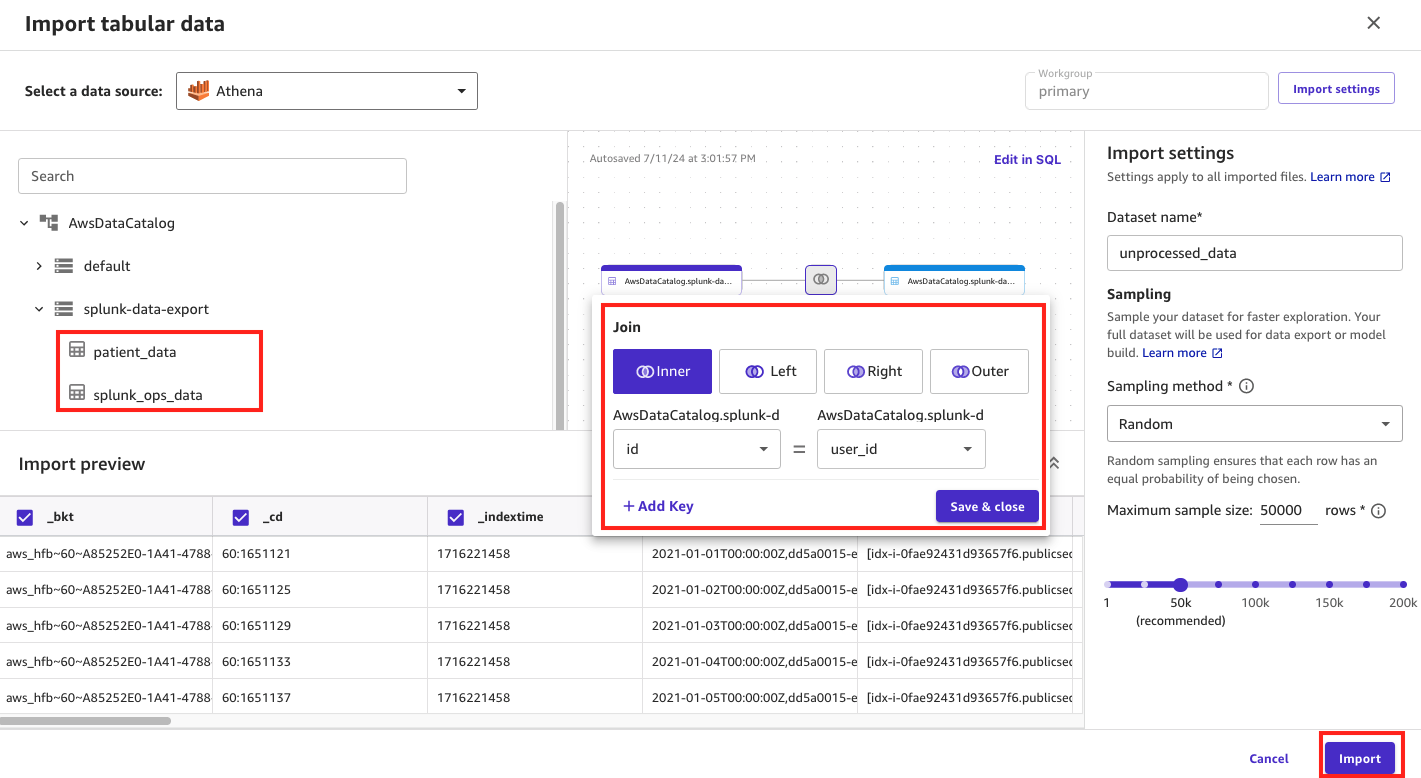This screenshot has width=1421, height=778.
Task: Uncheck the _cd column checkbox
Action: point(239,516)
